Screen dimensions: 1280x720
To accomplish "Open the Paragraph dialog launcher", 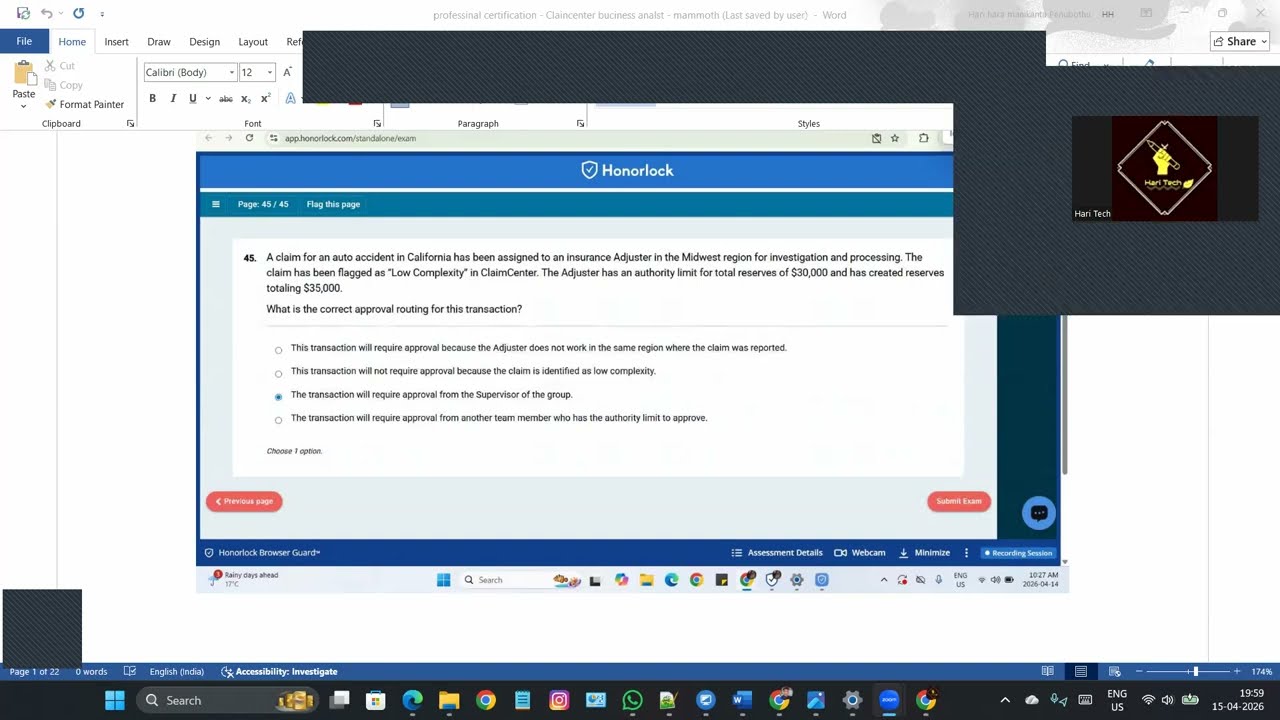I will pos(580,124).
